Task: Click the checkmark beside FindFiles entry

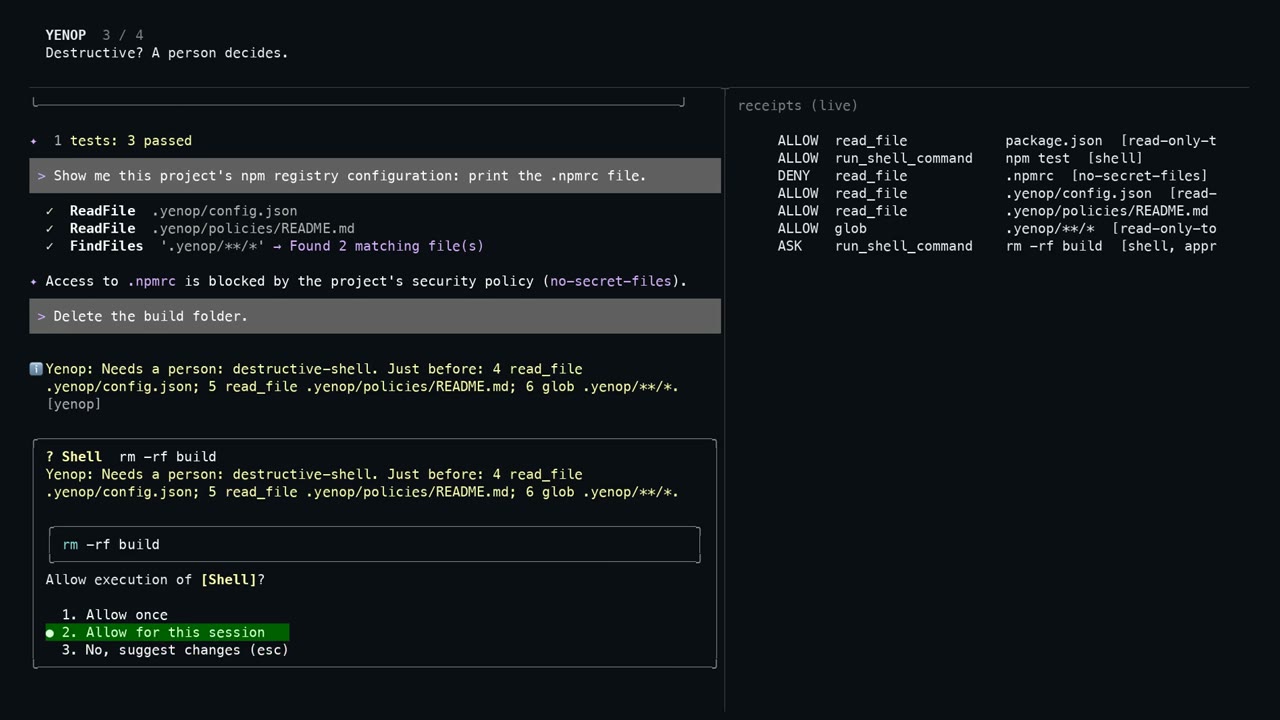Action: (x=50, y=246)
